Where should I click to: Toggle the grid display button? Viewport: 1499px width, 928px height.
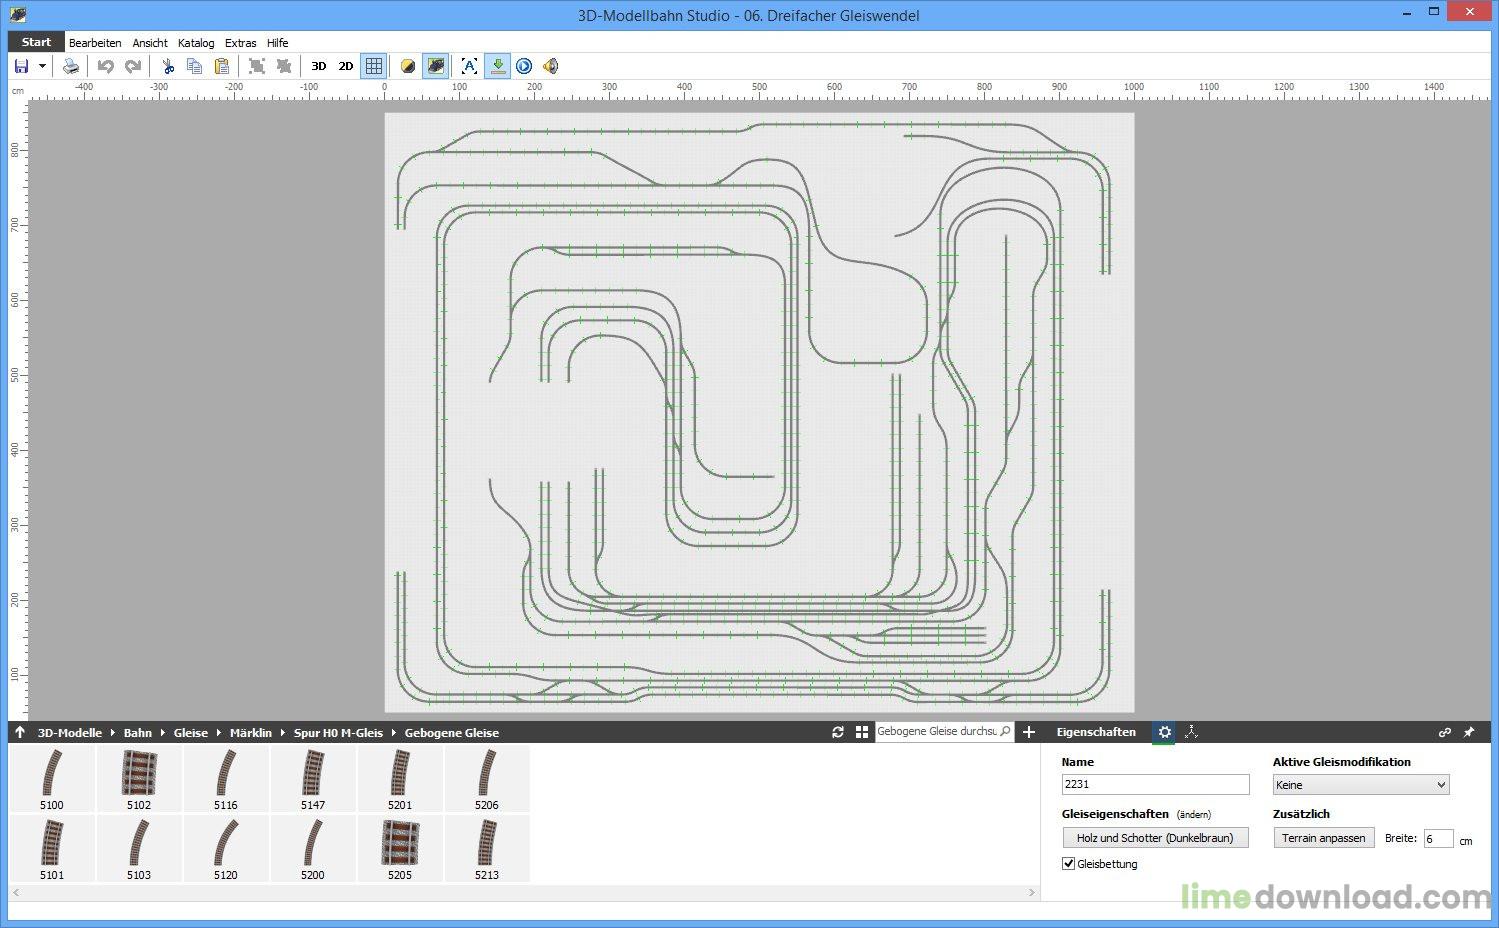374,66
